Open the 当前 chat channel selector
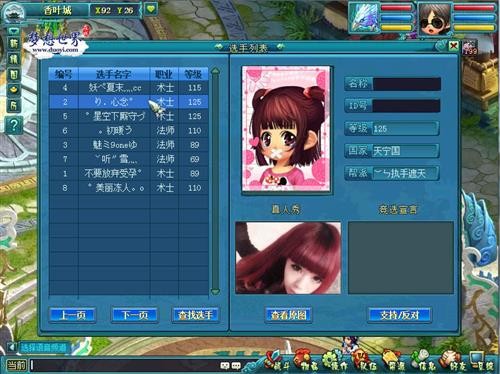The width and height of the screenshot is (500, 374). [16, 365]
